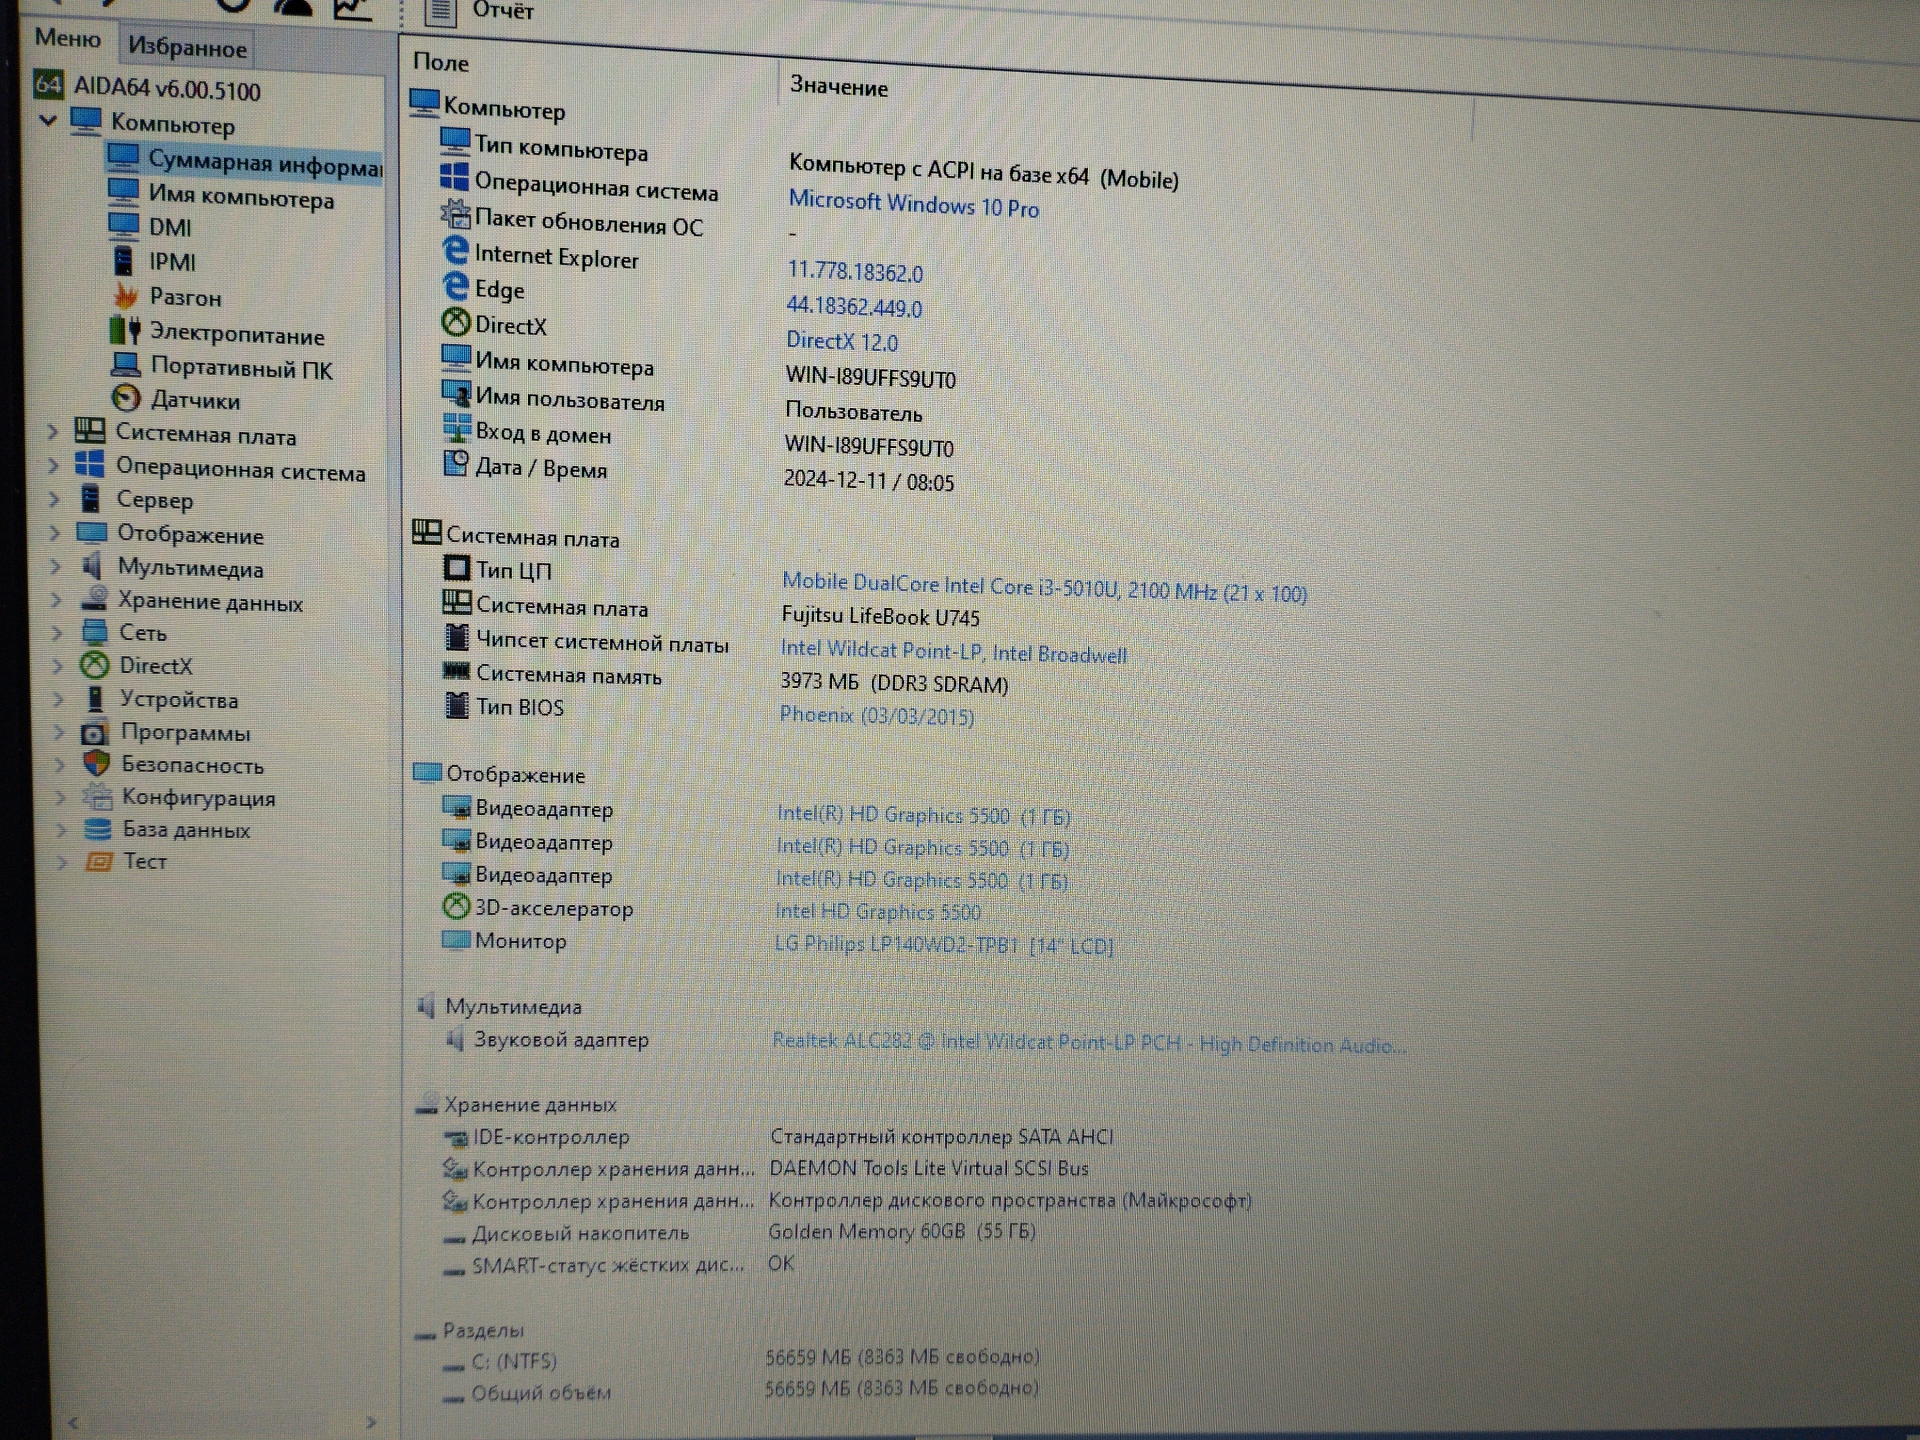This screenshot has width=1920, height=1440.
Task: Open the IPMI server icon
Action: [123, 260]
